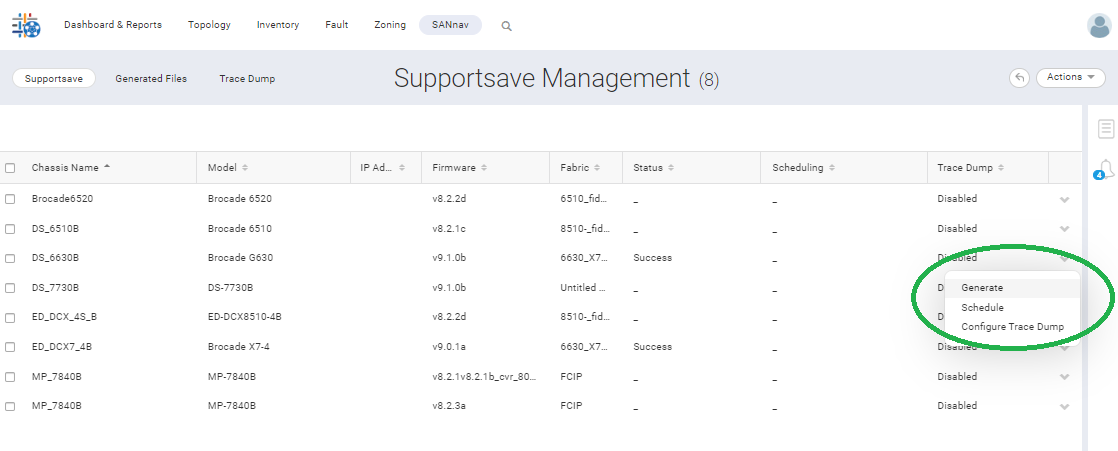Open the side panel list icon
Screen dimensions: 1118x451
coord(1106,128)
